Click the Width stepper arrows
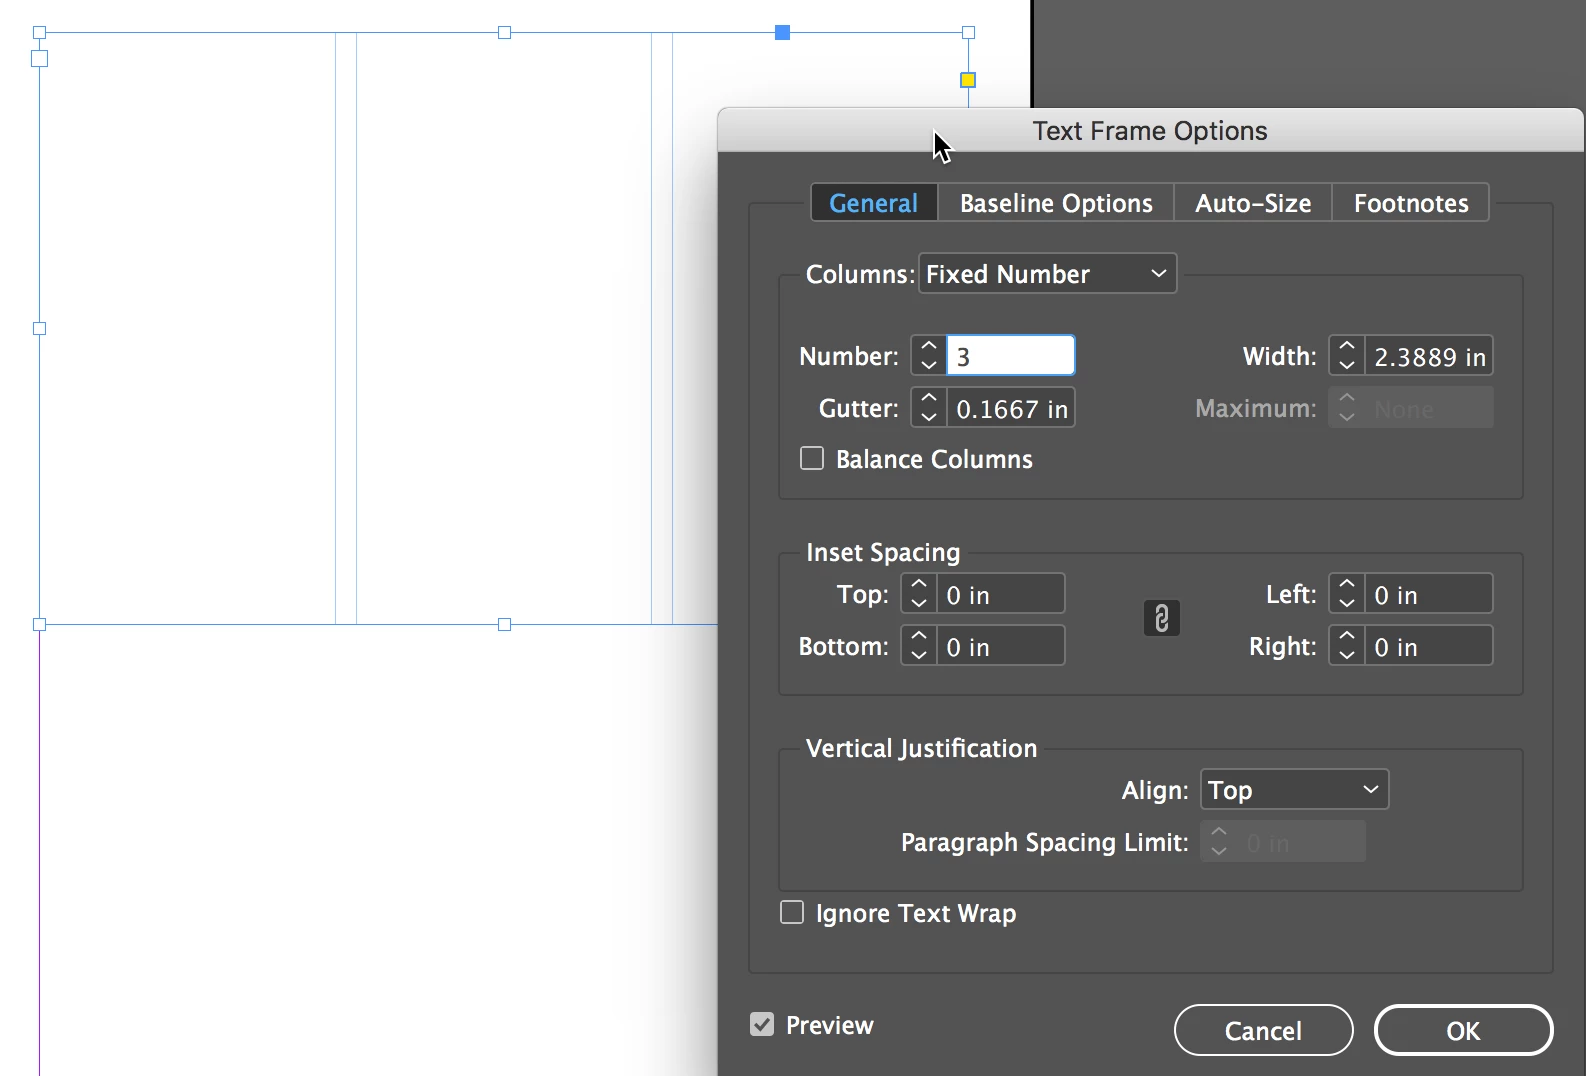The image size is (1586, 1076). click(1347, 355)
